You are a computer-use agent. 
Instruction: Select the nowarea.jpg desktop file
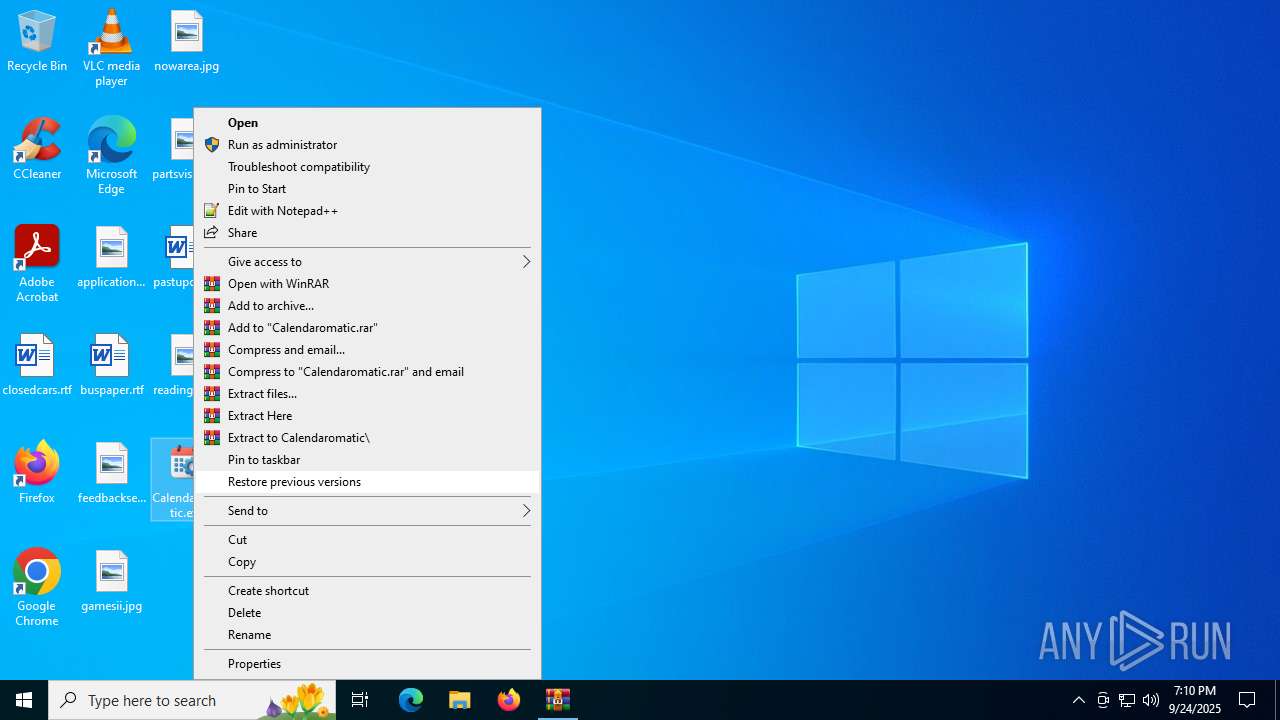[x=187, y=42]
